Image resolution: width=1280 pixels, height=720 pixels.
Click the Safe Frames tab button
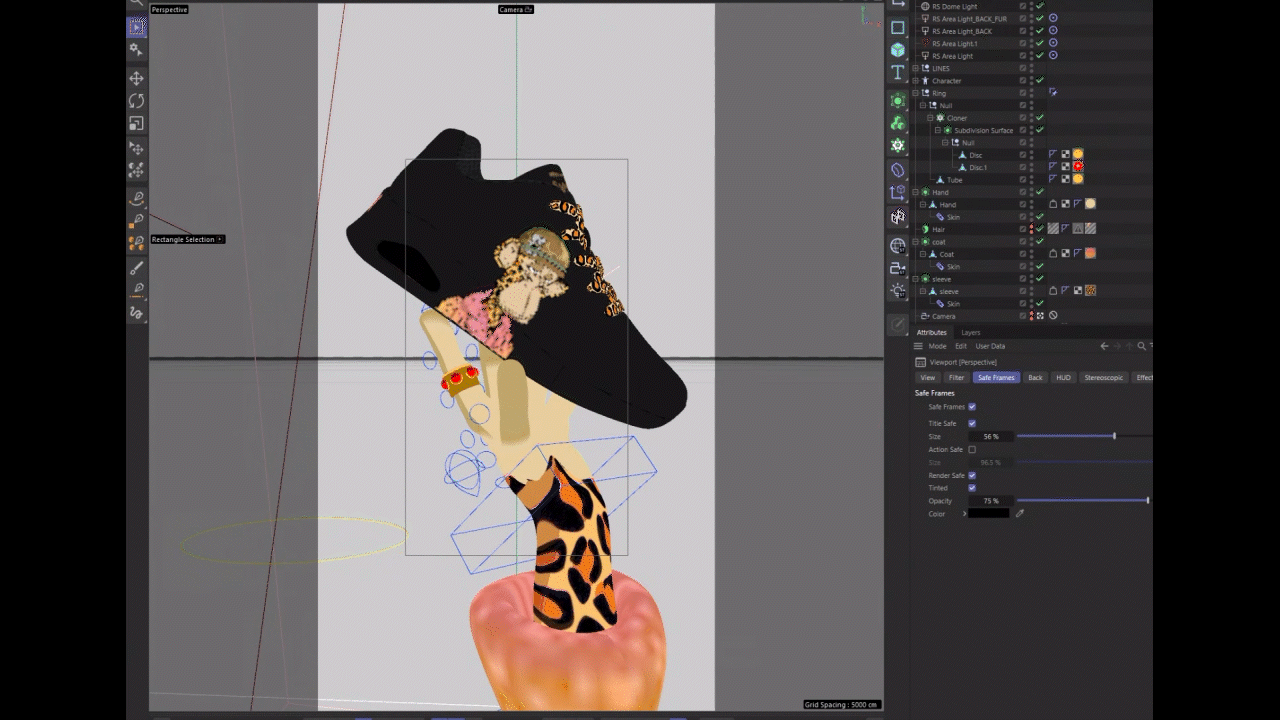pyautogui.click(x=996, y=377)
